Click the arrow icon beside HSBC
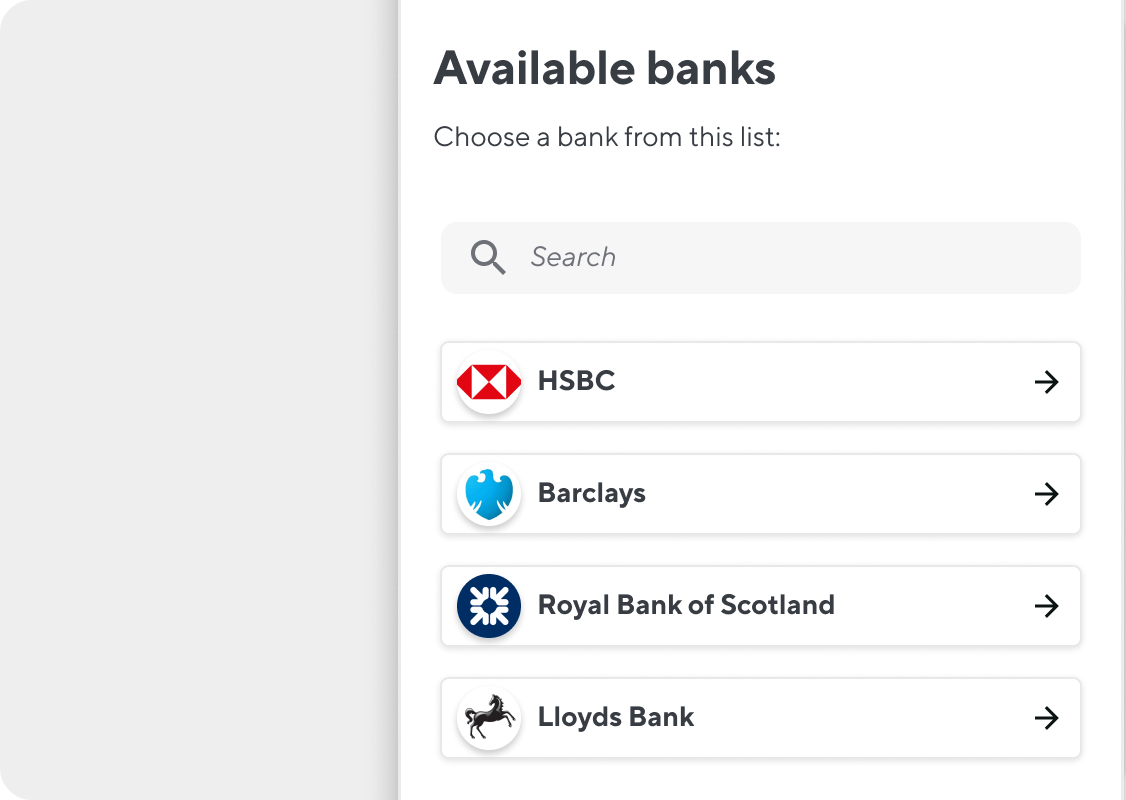Viewport: 1126px width, 800px height. (1046, 382)
